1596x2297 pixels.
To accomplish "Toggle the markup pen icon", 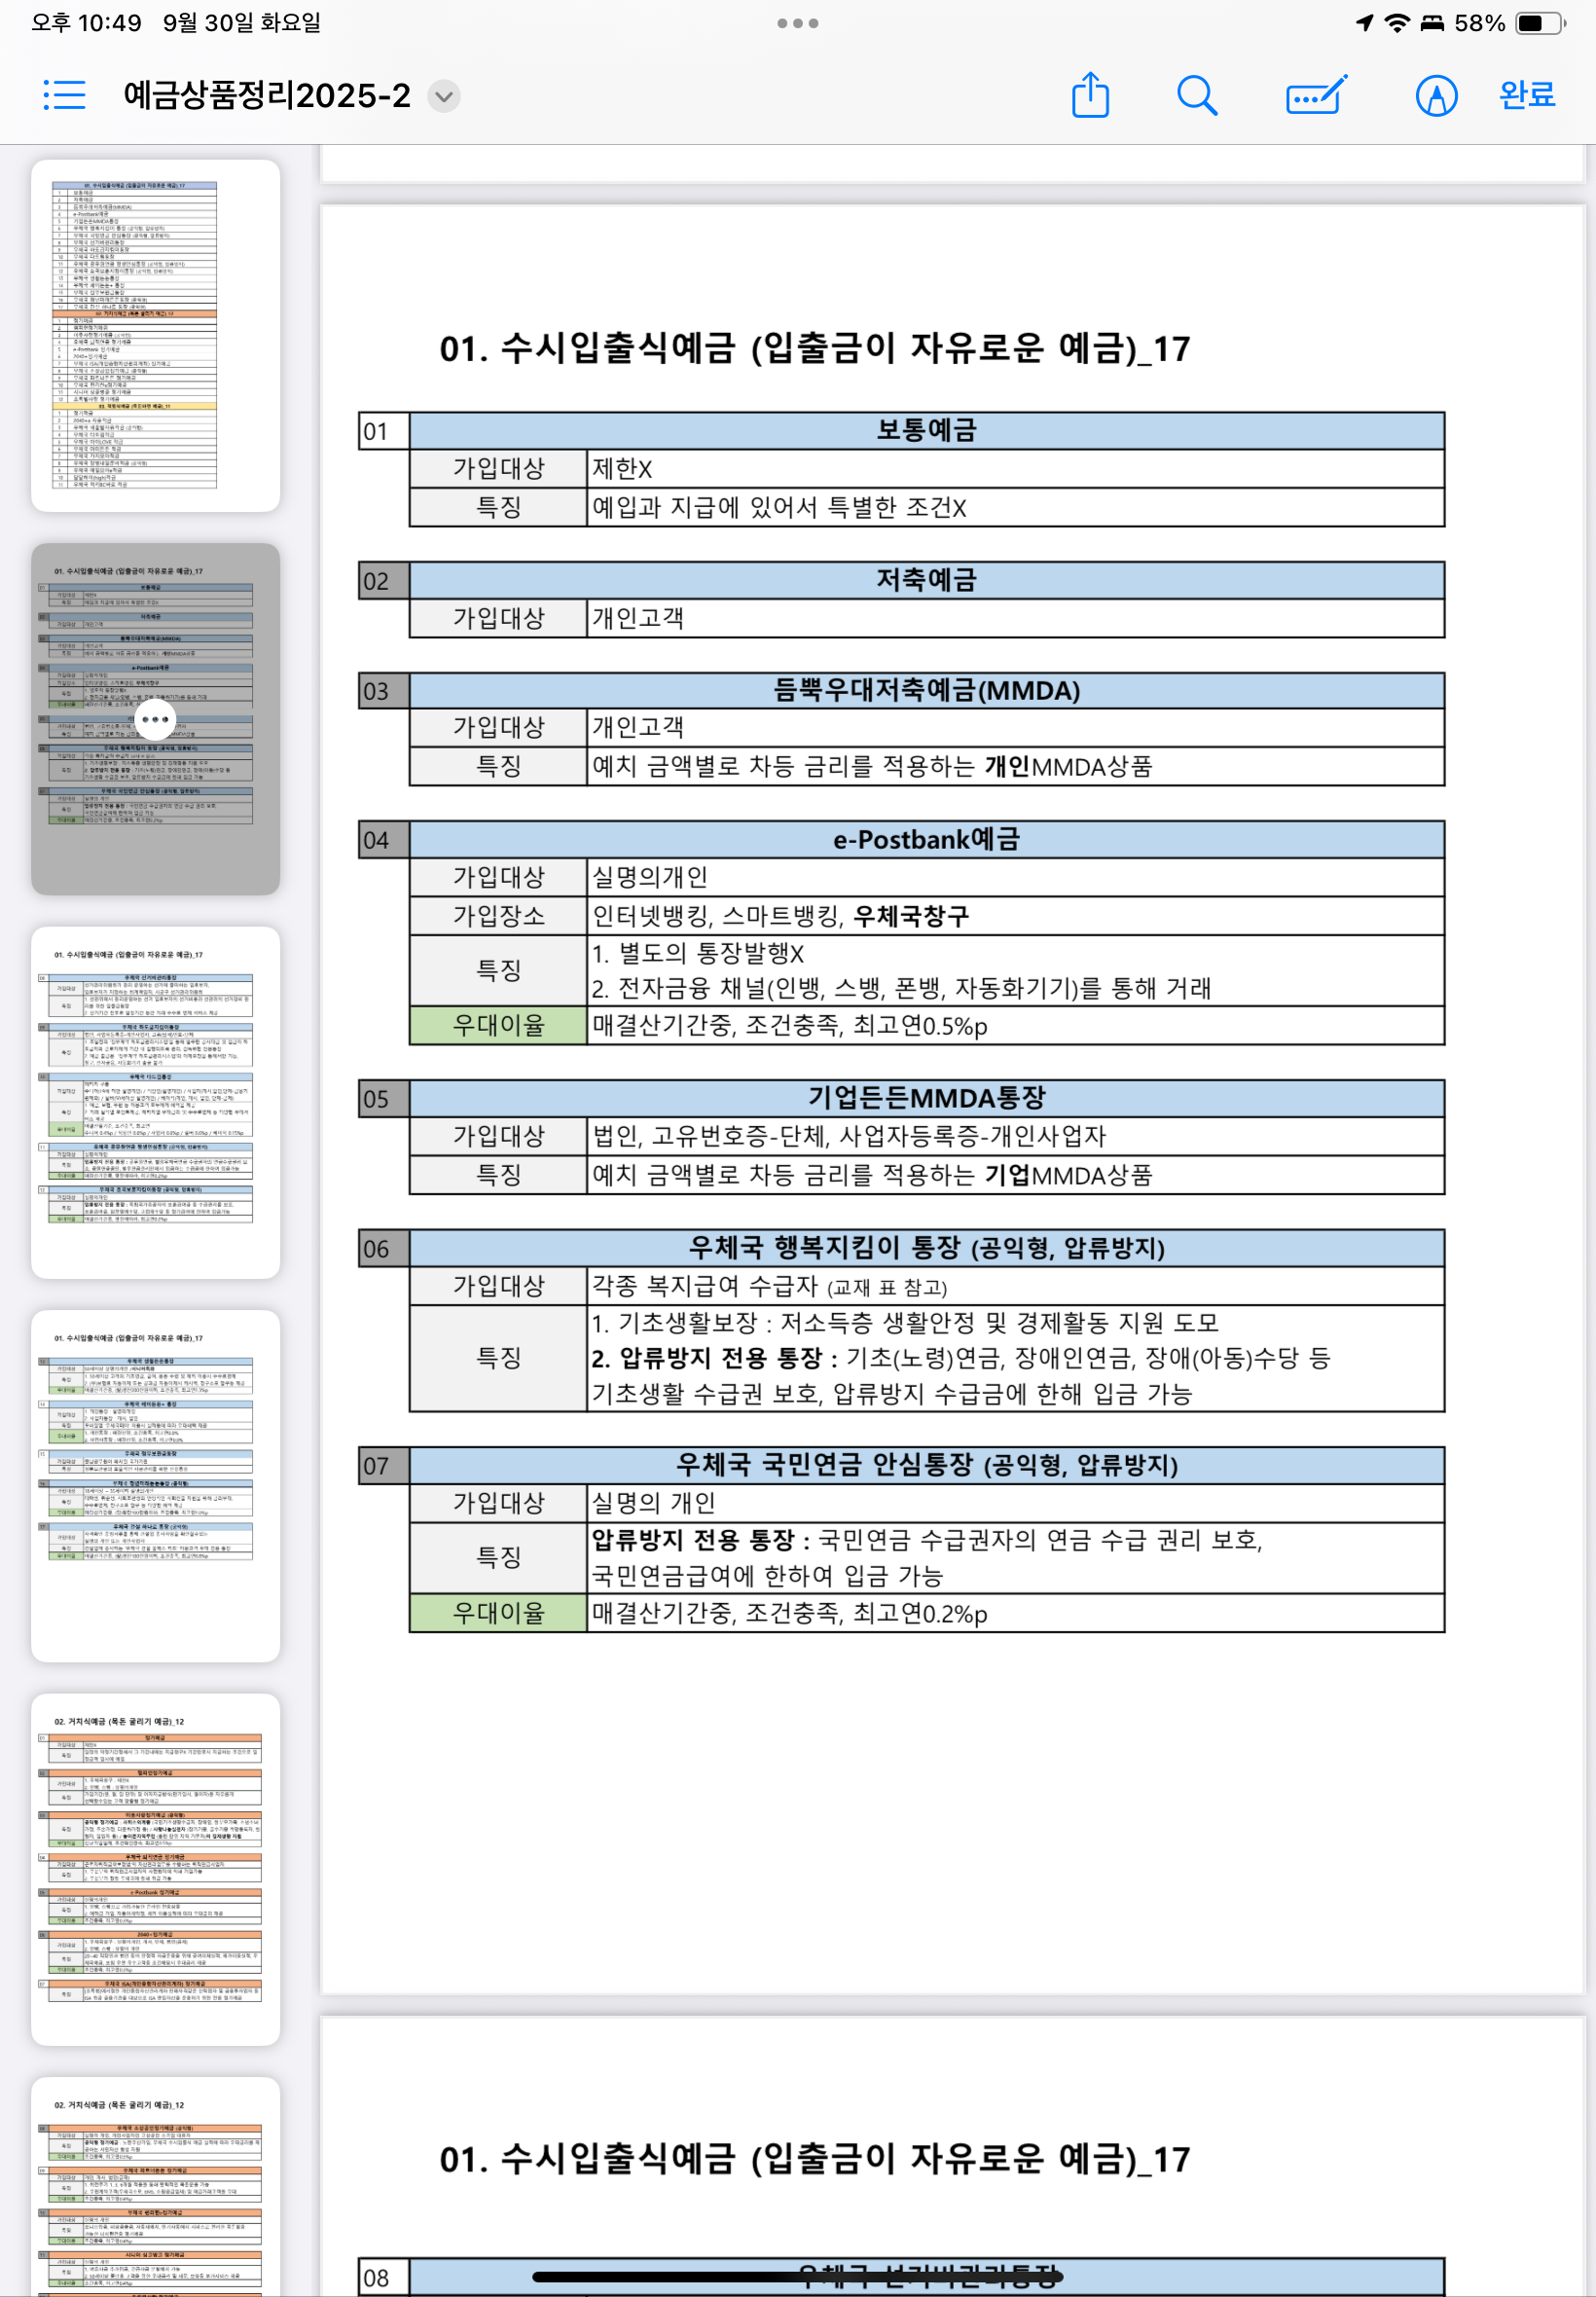I will [x=1435, y=96].
